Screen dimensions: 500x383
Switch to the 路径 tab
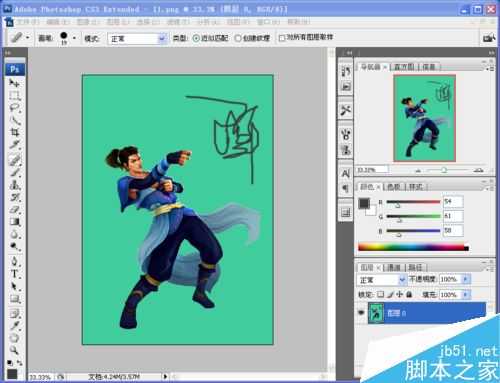pyautogui.click(x=415, y=267)
